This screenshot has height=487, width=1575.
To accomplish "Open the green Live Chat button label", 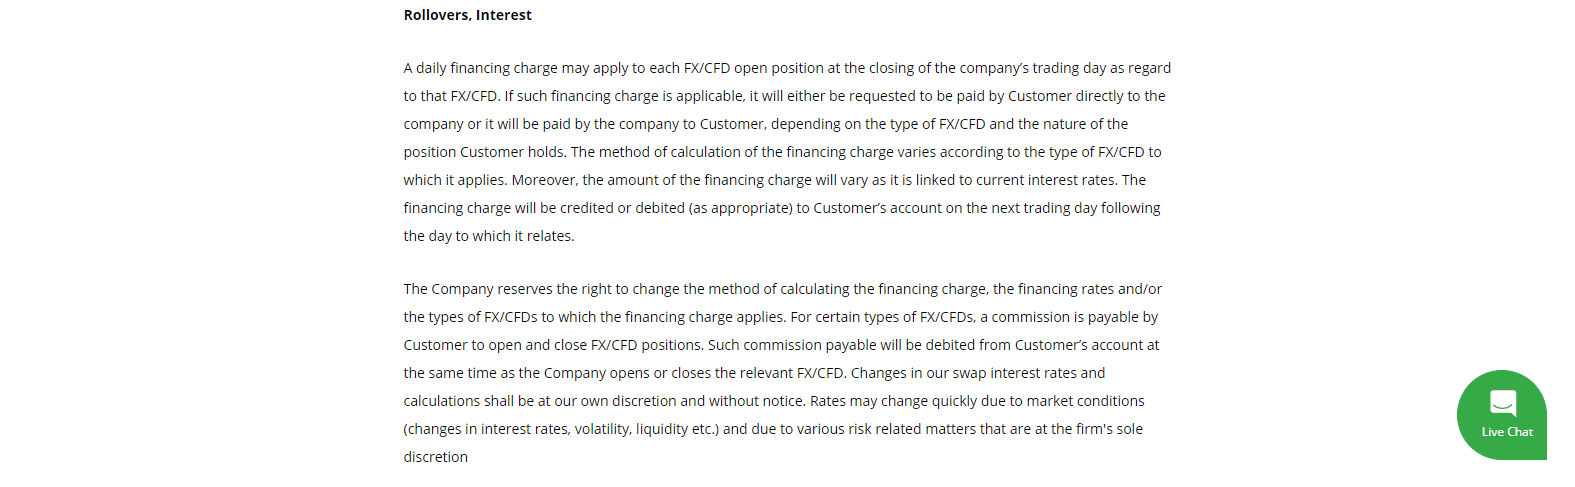I will [1507, 432].
